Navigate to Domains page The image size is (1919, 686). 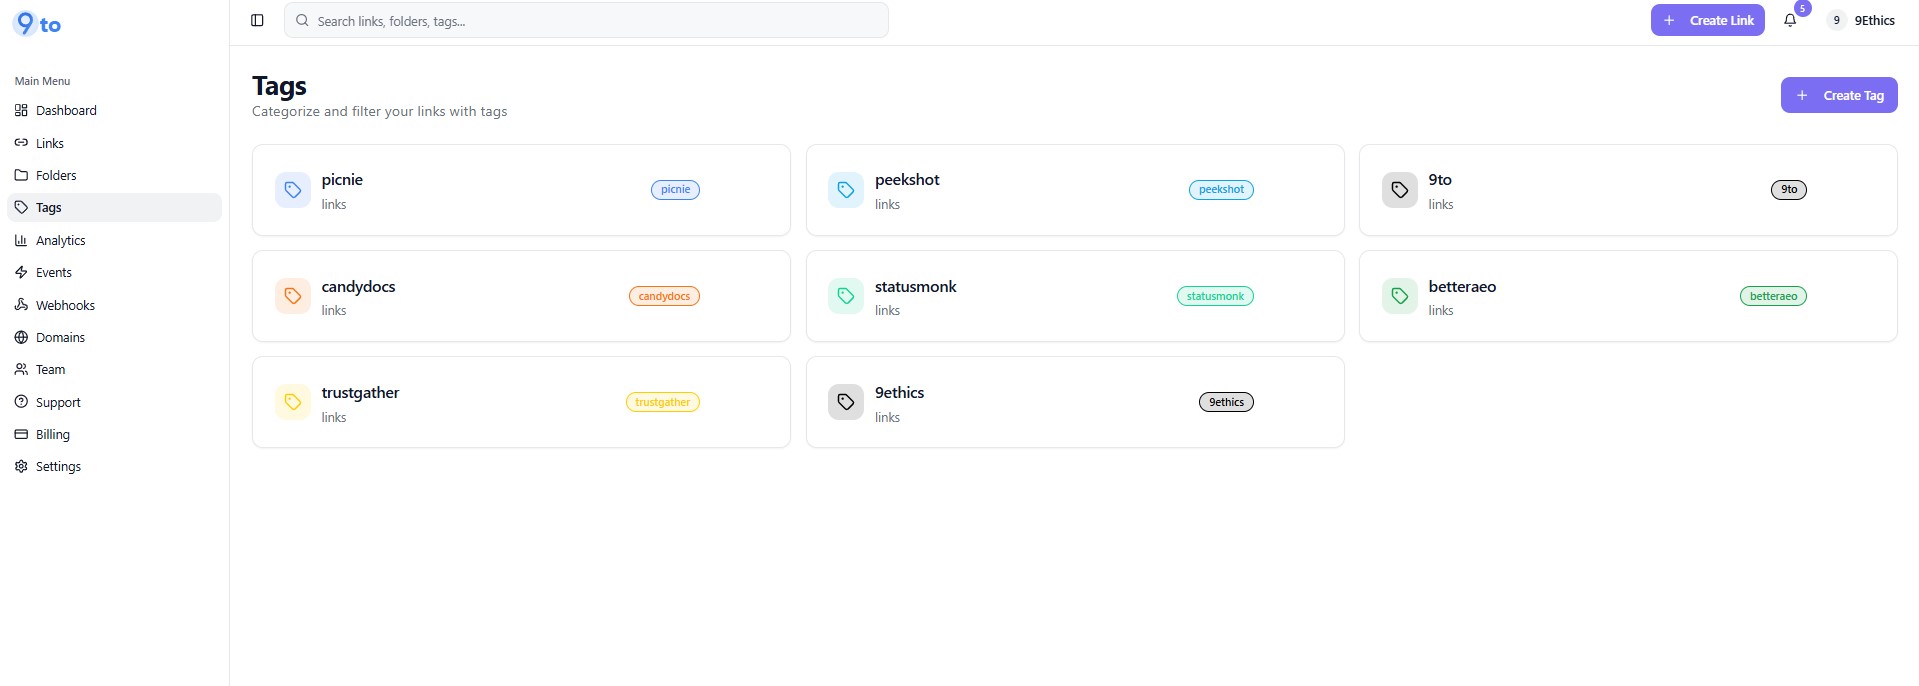(60, 337)
